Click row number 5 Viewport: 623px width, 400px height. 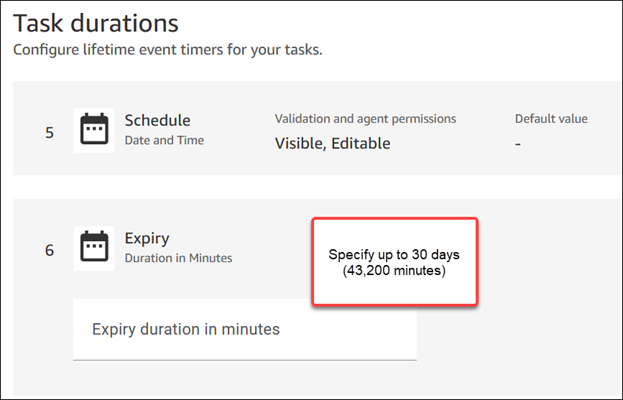tap(50, 131)
